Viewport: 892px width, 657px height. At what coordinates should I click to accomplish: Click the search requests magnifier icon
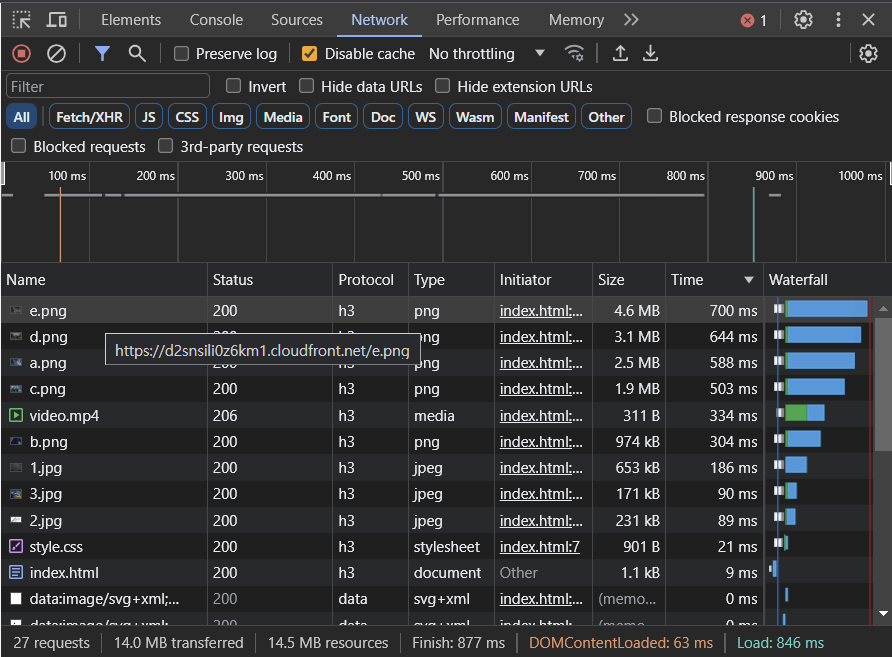137,54
